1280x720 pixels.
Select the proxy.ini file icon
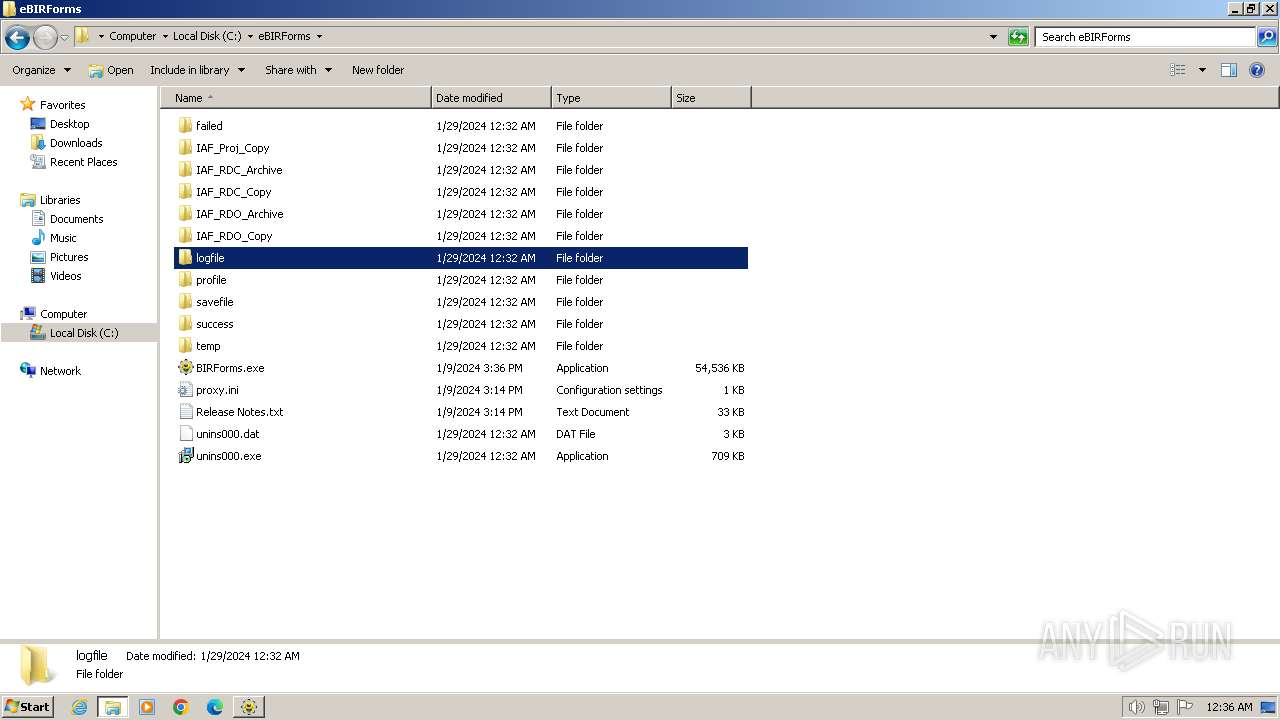tap(185, 390)
